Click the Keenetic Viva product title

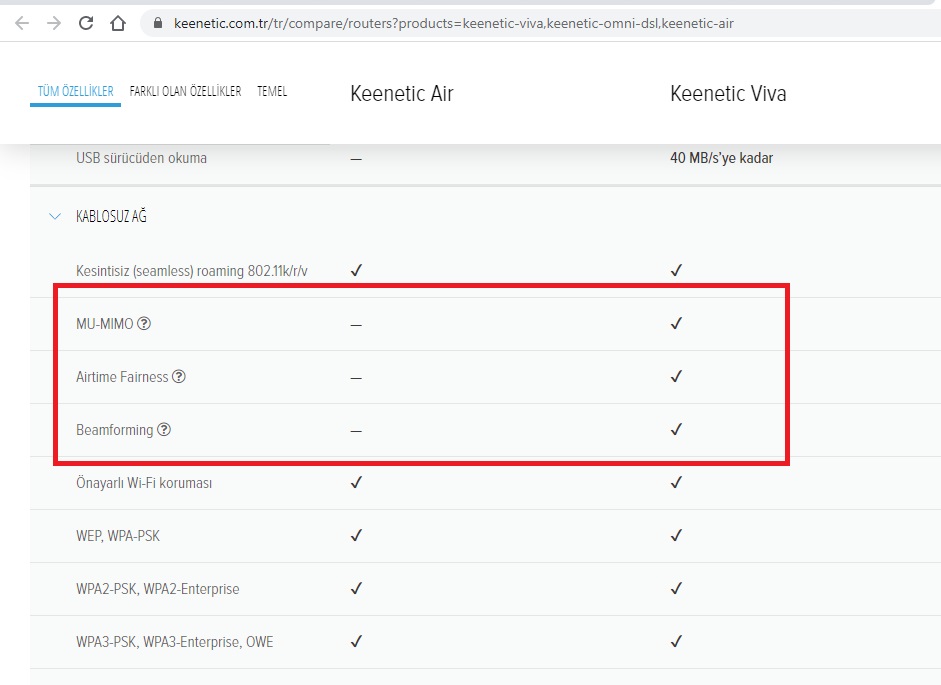tap(728, 94)
